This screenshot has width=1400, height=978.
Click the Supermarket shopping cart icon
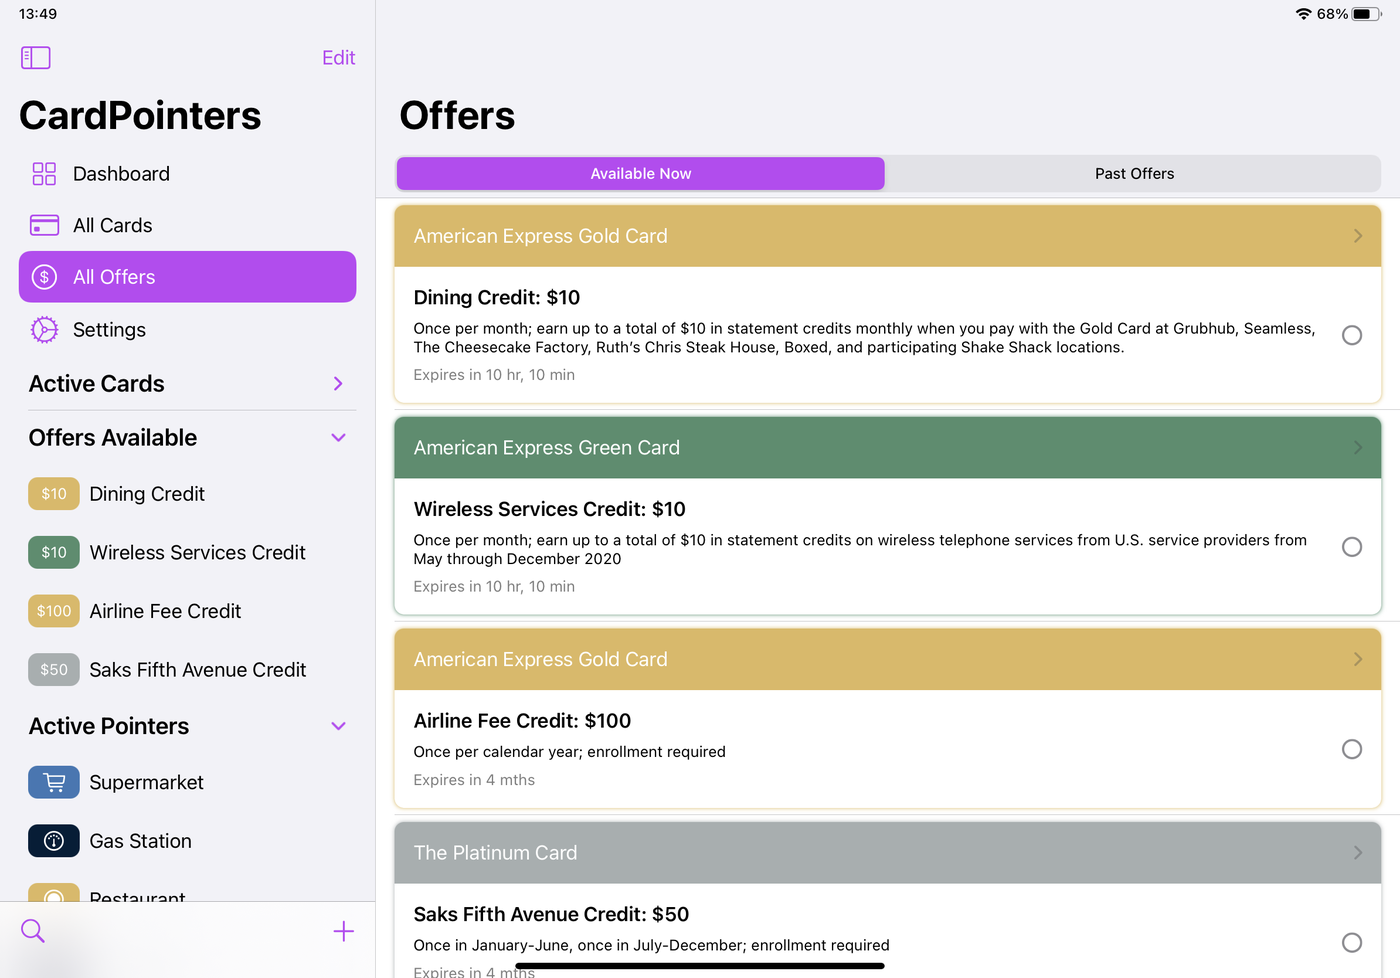coord(54,782)
